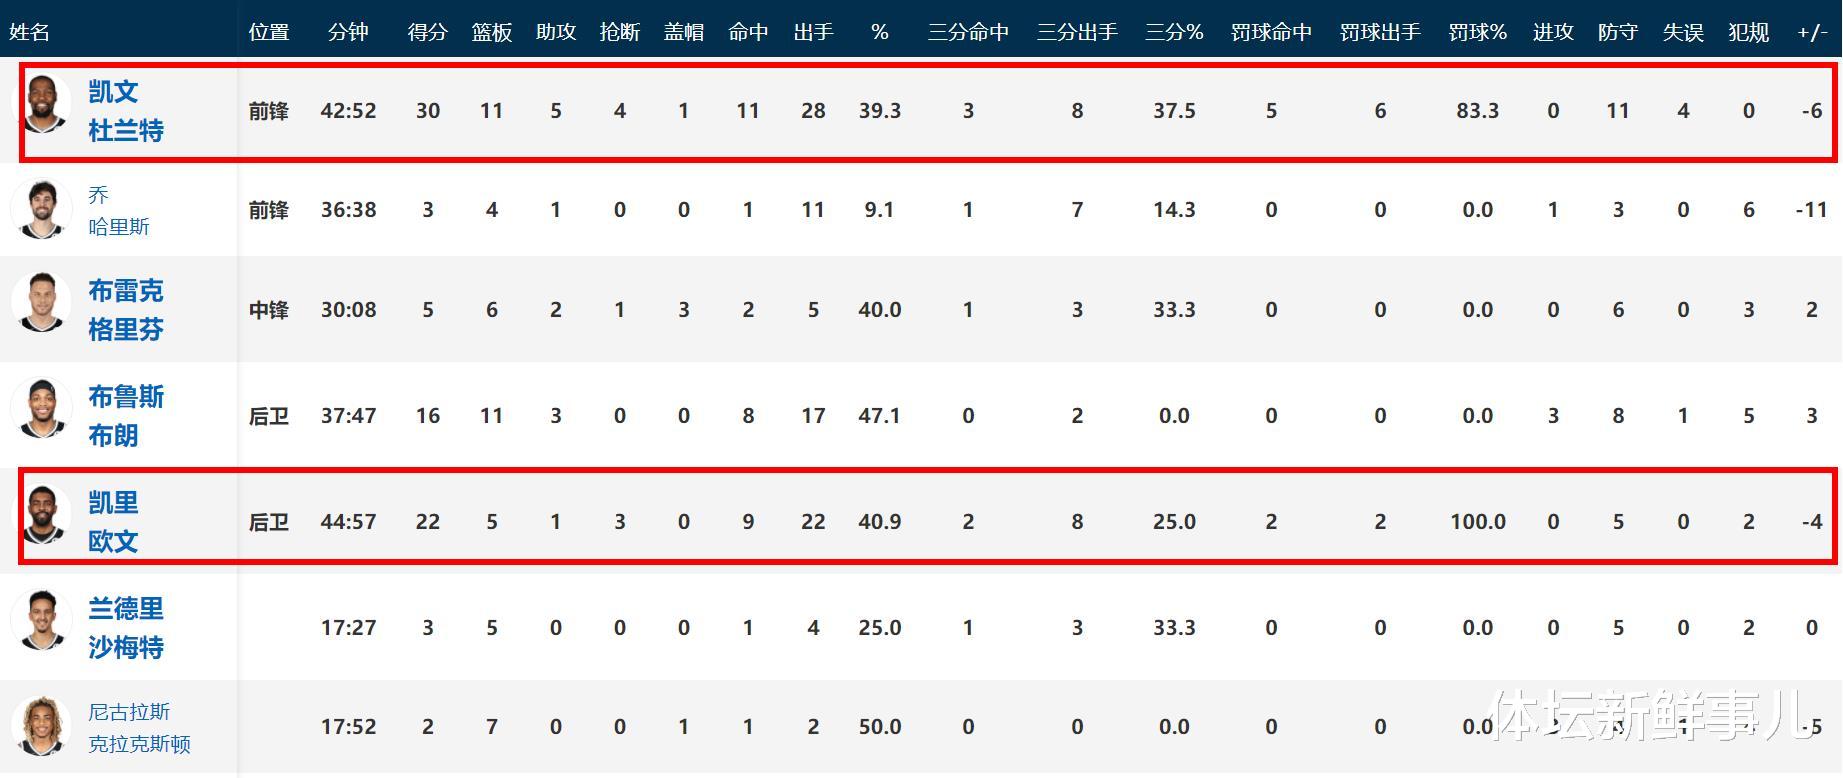Open the 布雷克 格里芬 player link

point(125,310)
